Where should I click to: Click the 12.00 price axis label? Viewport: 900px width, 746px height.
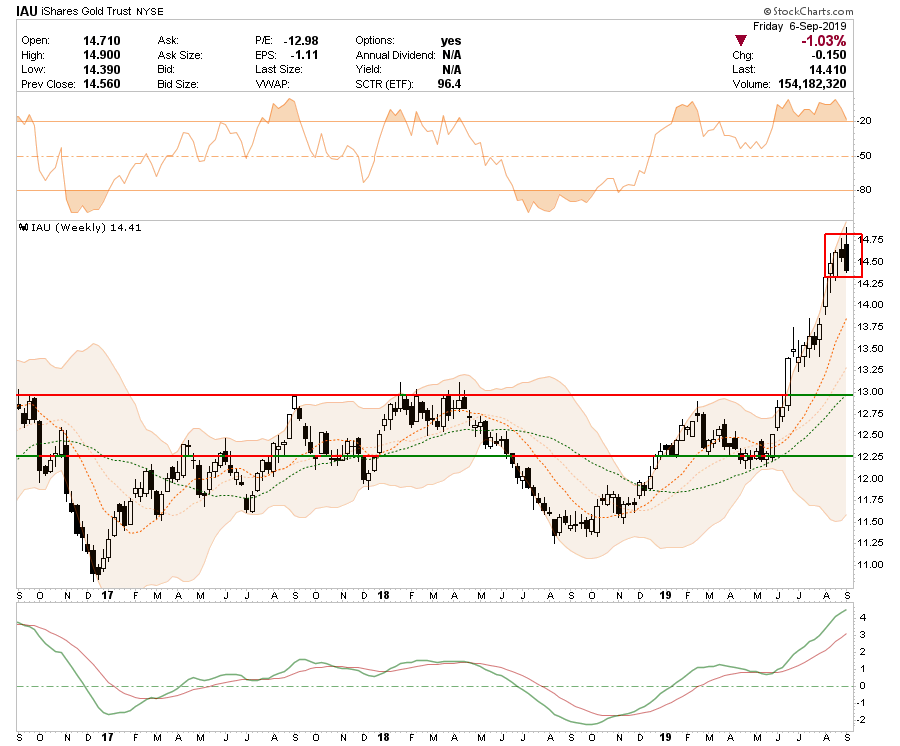pos(870,478)
